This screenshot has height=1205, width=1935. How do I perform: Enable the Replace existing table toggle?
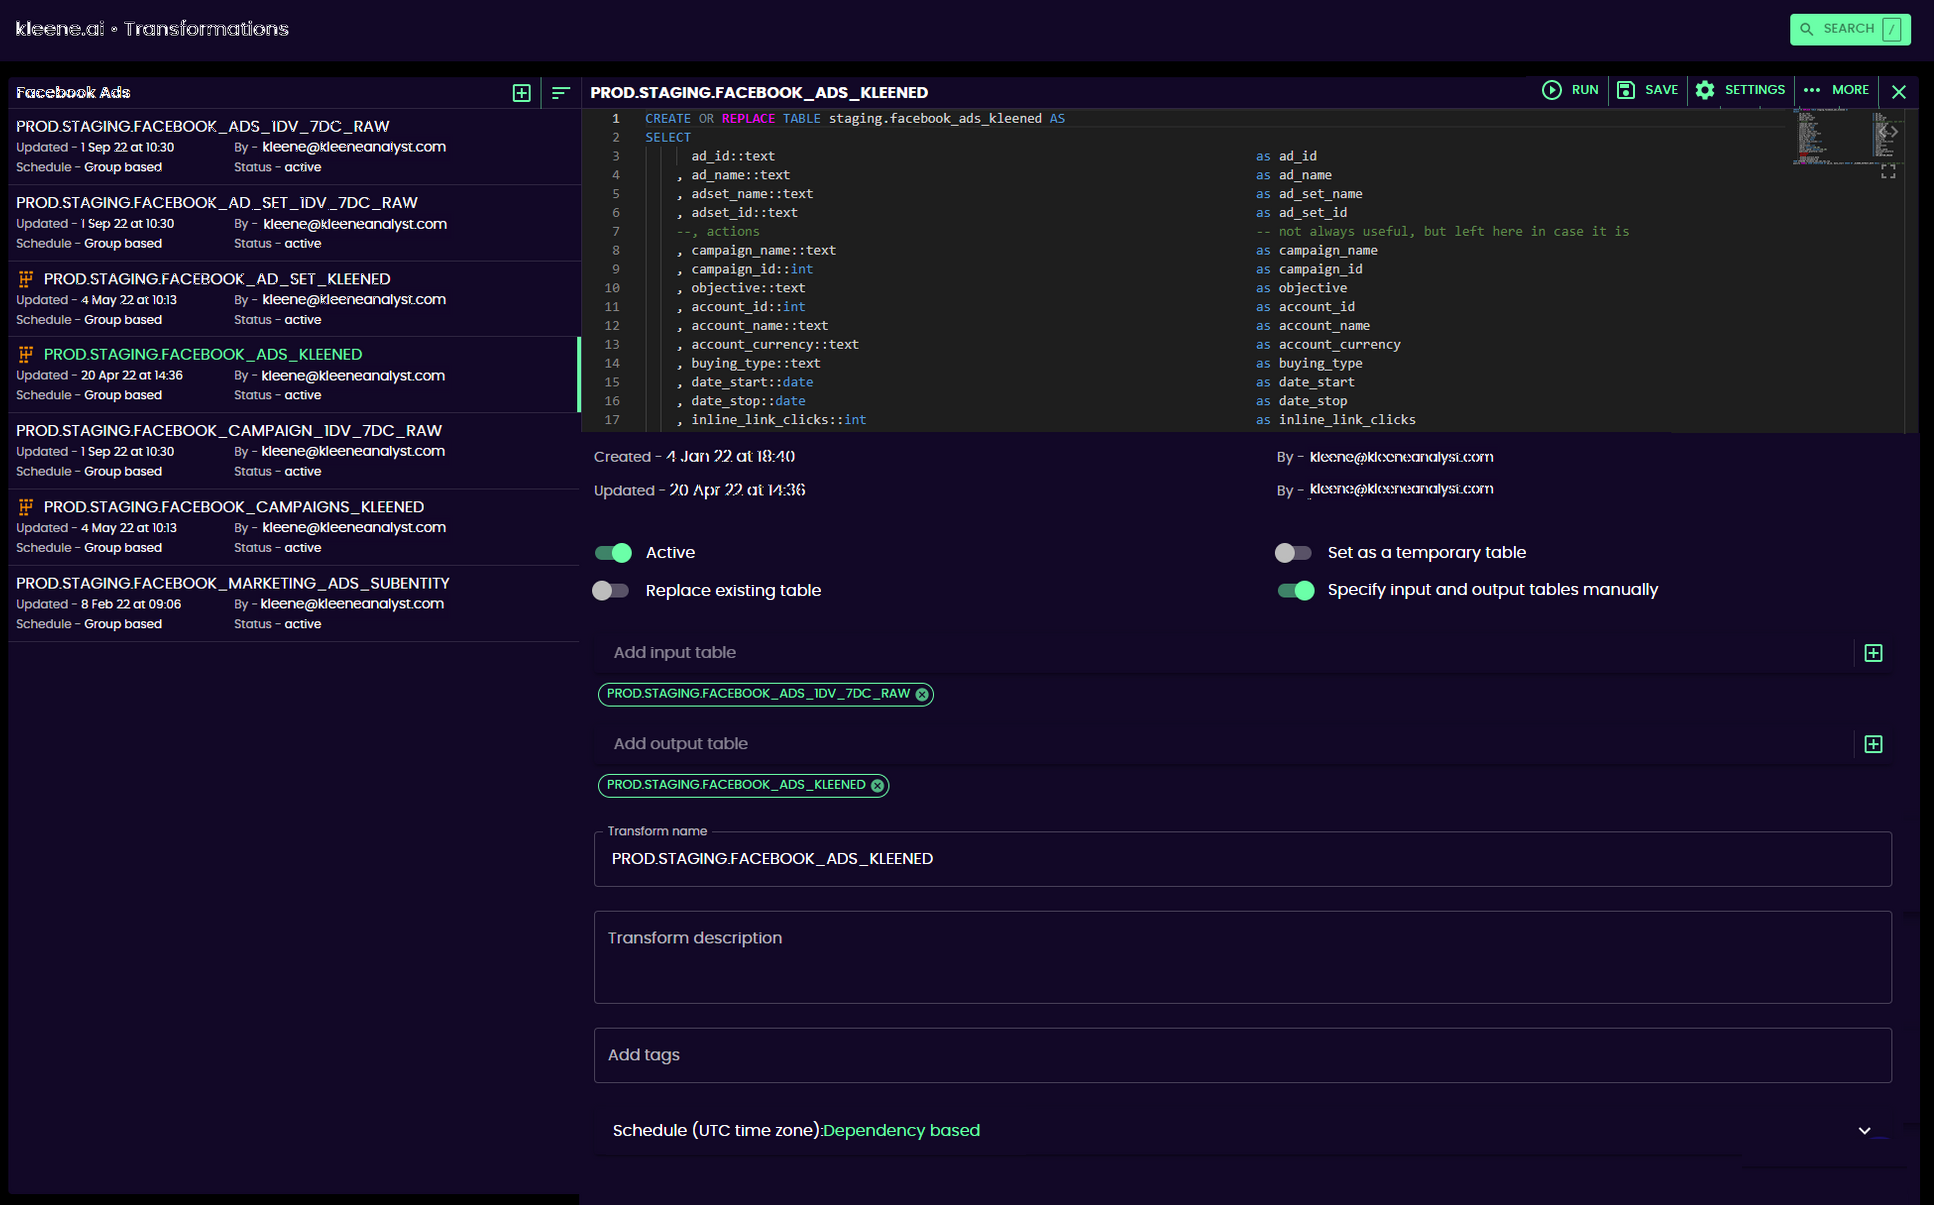pos(611,591)
